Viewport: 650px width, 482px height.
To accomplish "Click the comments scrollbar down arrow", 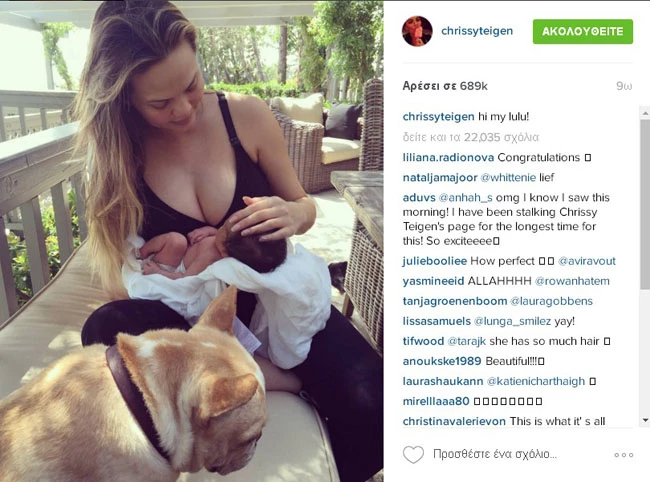I will [x=645, y=420].
